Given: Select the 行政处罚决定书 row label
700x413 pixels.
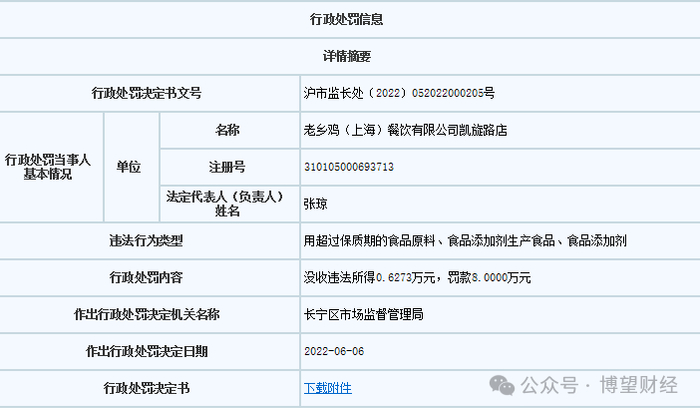Looking at the screenshot, I should (x=146, y=388).
